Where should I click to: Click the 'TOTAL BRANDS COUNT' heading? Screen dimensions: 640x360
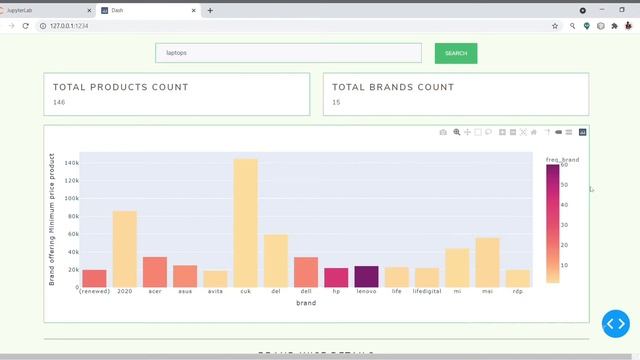pyautogui.click(x=393, y=87)
